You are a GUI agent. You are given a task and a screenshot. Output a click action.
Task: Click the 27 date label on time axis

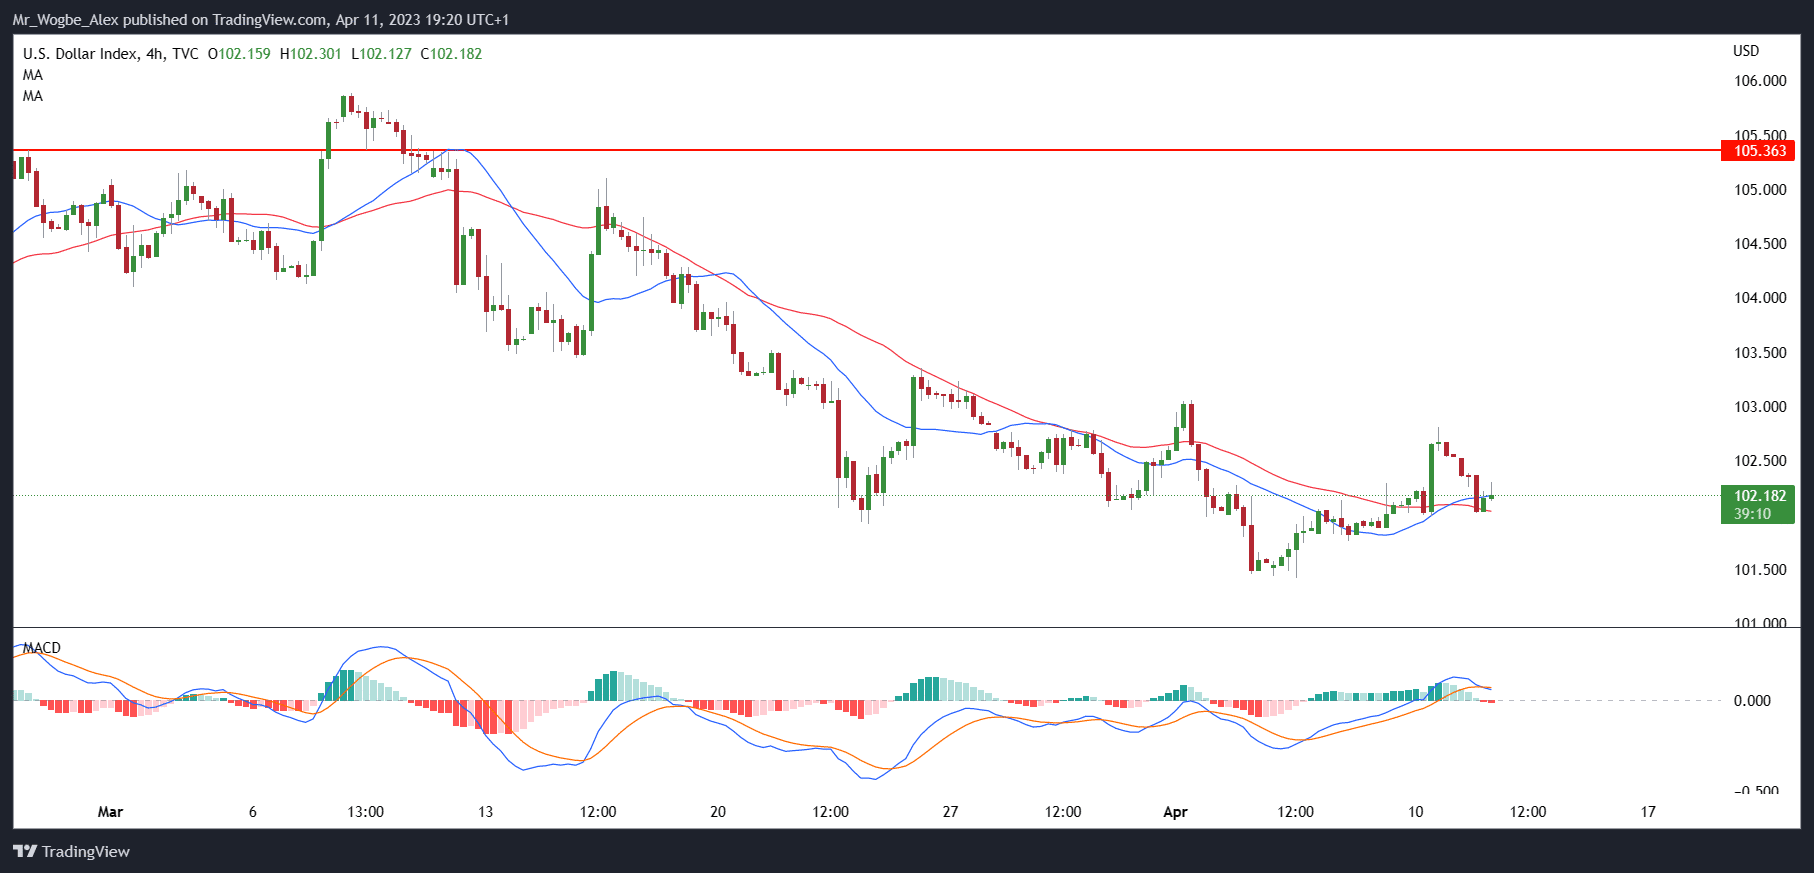950,812
